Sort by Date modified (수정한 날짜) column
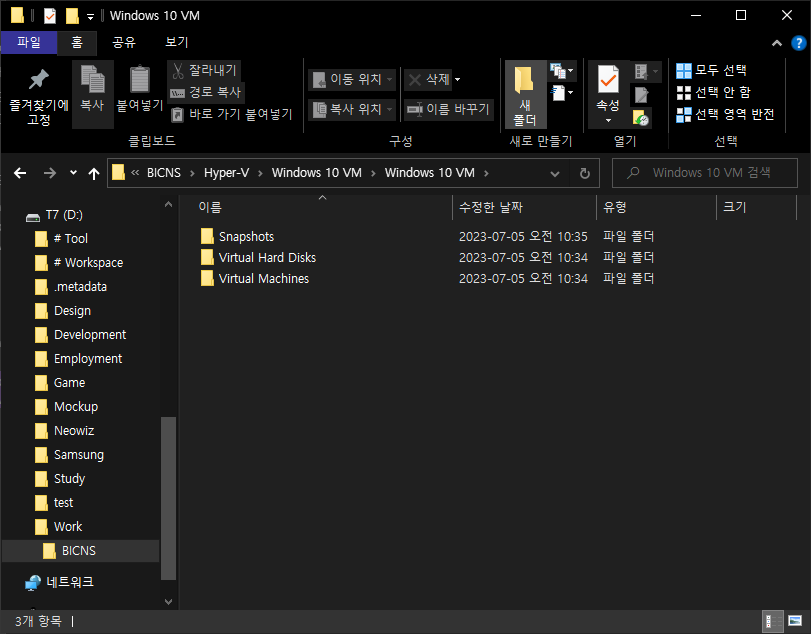The image size is (811, 634). pyautogui.click(x=524, y=207)
